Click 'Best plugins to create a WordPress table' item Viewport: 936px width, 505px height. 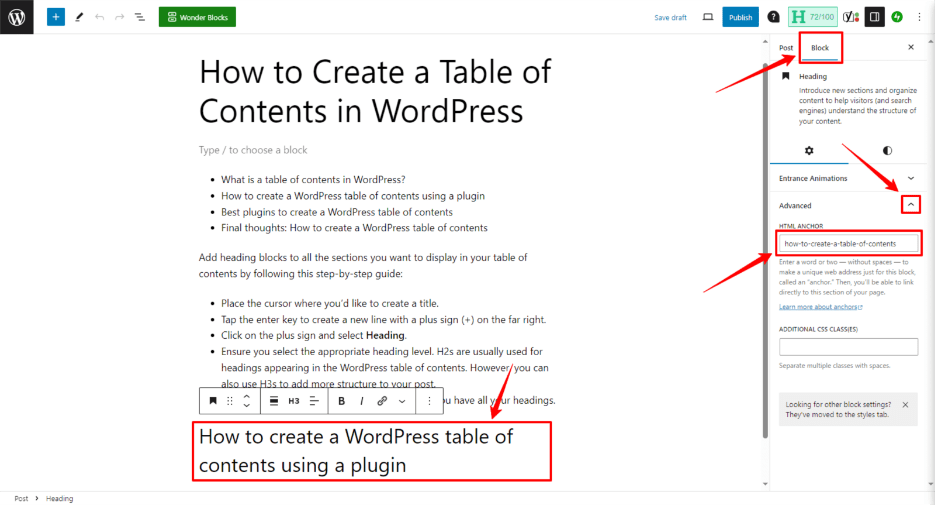coord(337,212)
